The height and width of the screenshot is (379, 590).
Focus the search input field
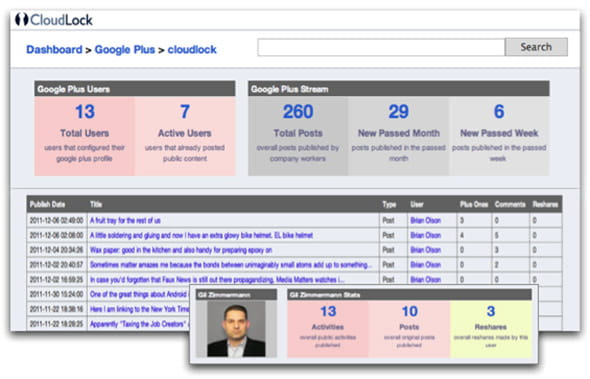[381, 47]
